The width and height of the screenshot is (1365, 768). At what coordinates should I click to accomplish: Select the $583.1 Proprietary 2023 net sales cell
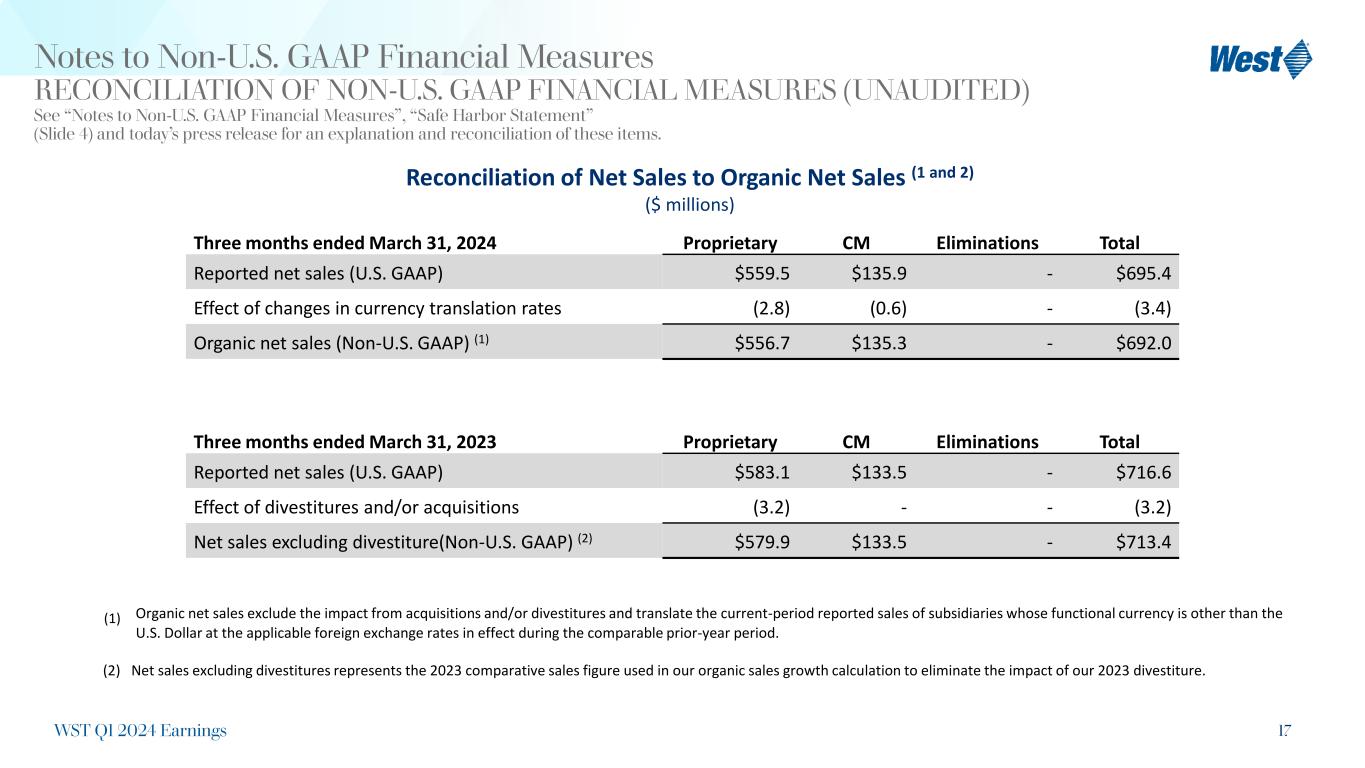[x=761, y=472]
